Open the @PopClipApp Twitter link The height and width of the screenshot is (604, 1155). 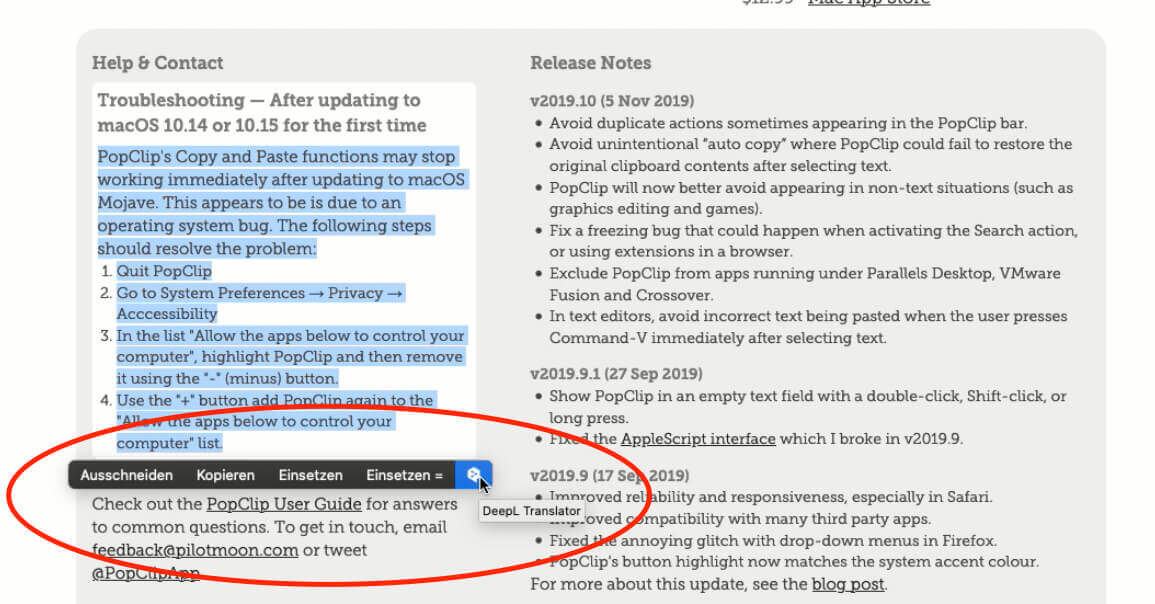click(146, 572)
